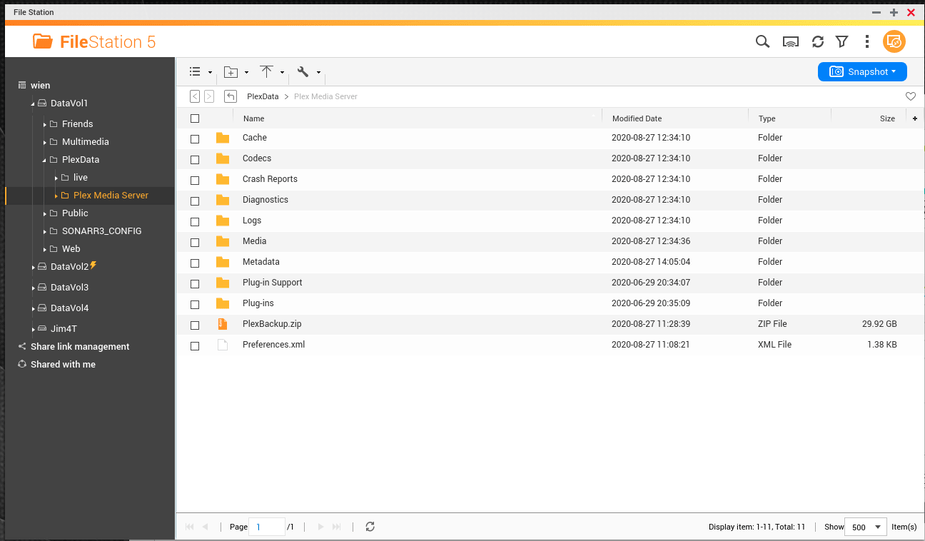Open the remote mount icon
The image size is (925, 541).
click(x=790, y=42)
